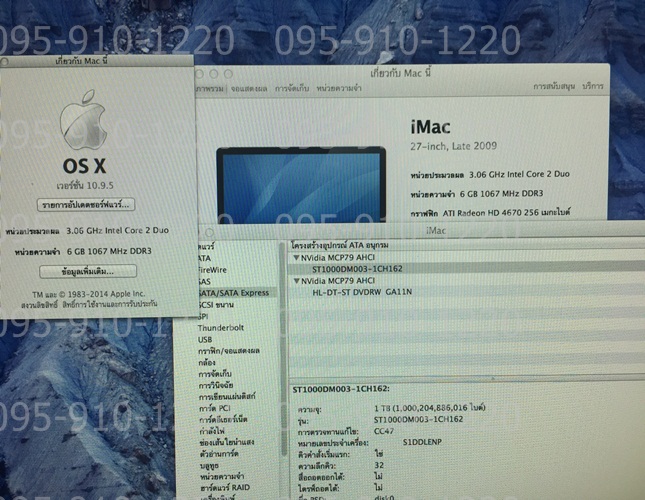This screenshot has height=500, width=645.
Task: Select Disc Burning (การเขียนแผ่นดิสก์) in sidebar
Action: click(x=227, y=396)
